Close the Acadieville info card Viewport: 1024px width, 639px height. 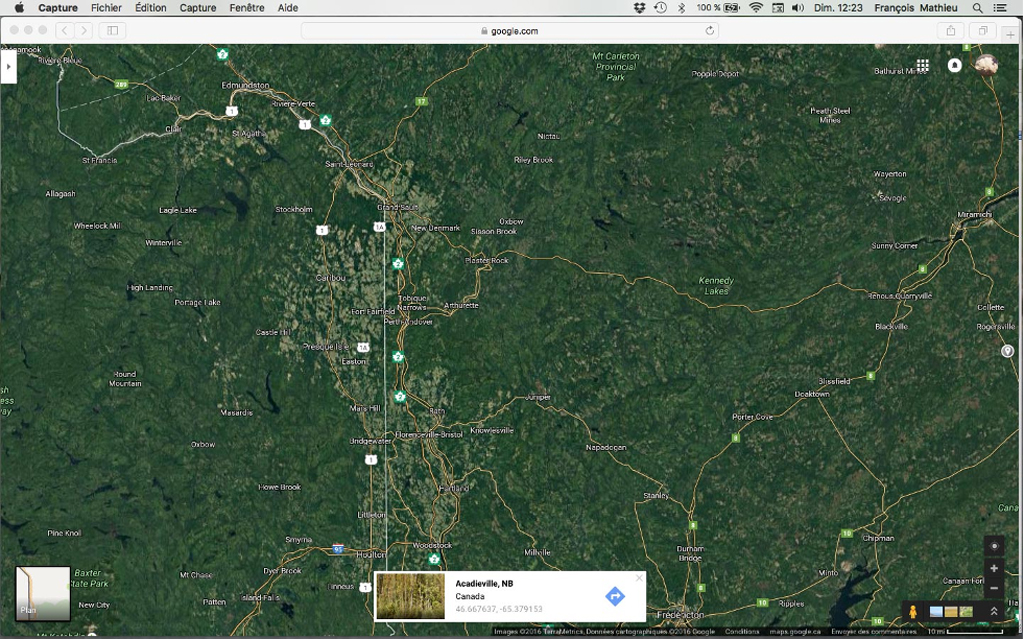(x=639, y=578)
